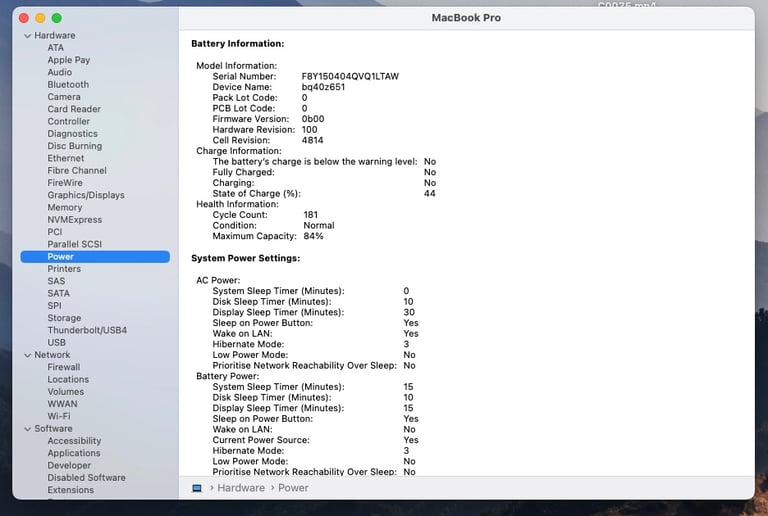The image size is (768, 516).
Task: Click the green full-screen window button
Action: 57,18
